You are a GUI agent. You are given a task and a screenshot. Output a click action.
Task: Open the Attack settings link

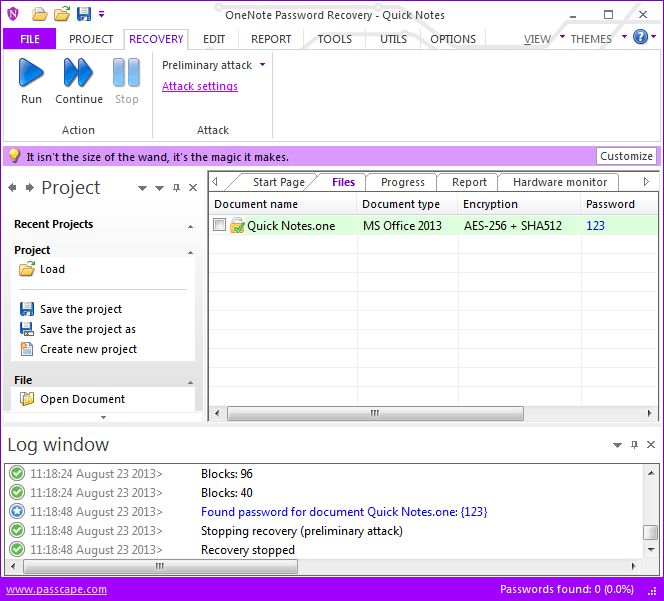coord(200,86)
